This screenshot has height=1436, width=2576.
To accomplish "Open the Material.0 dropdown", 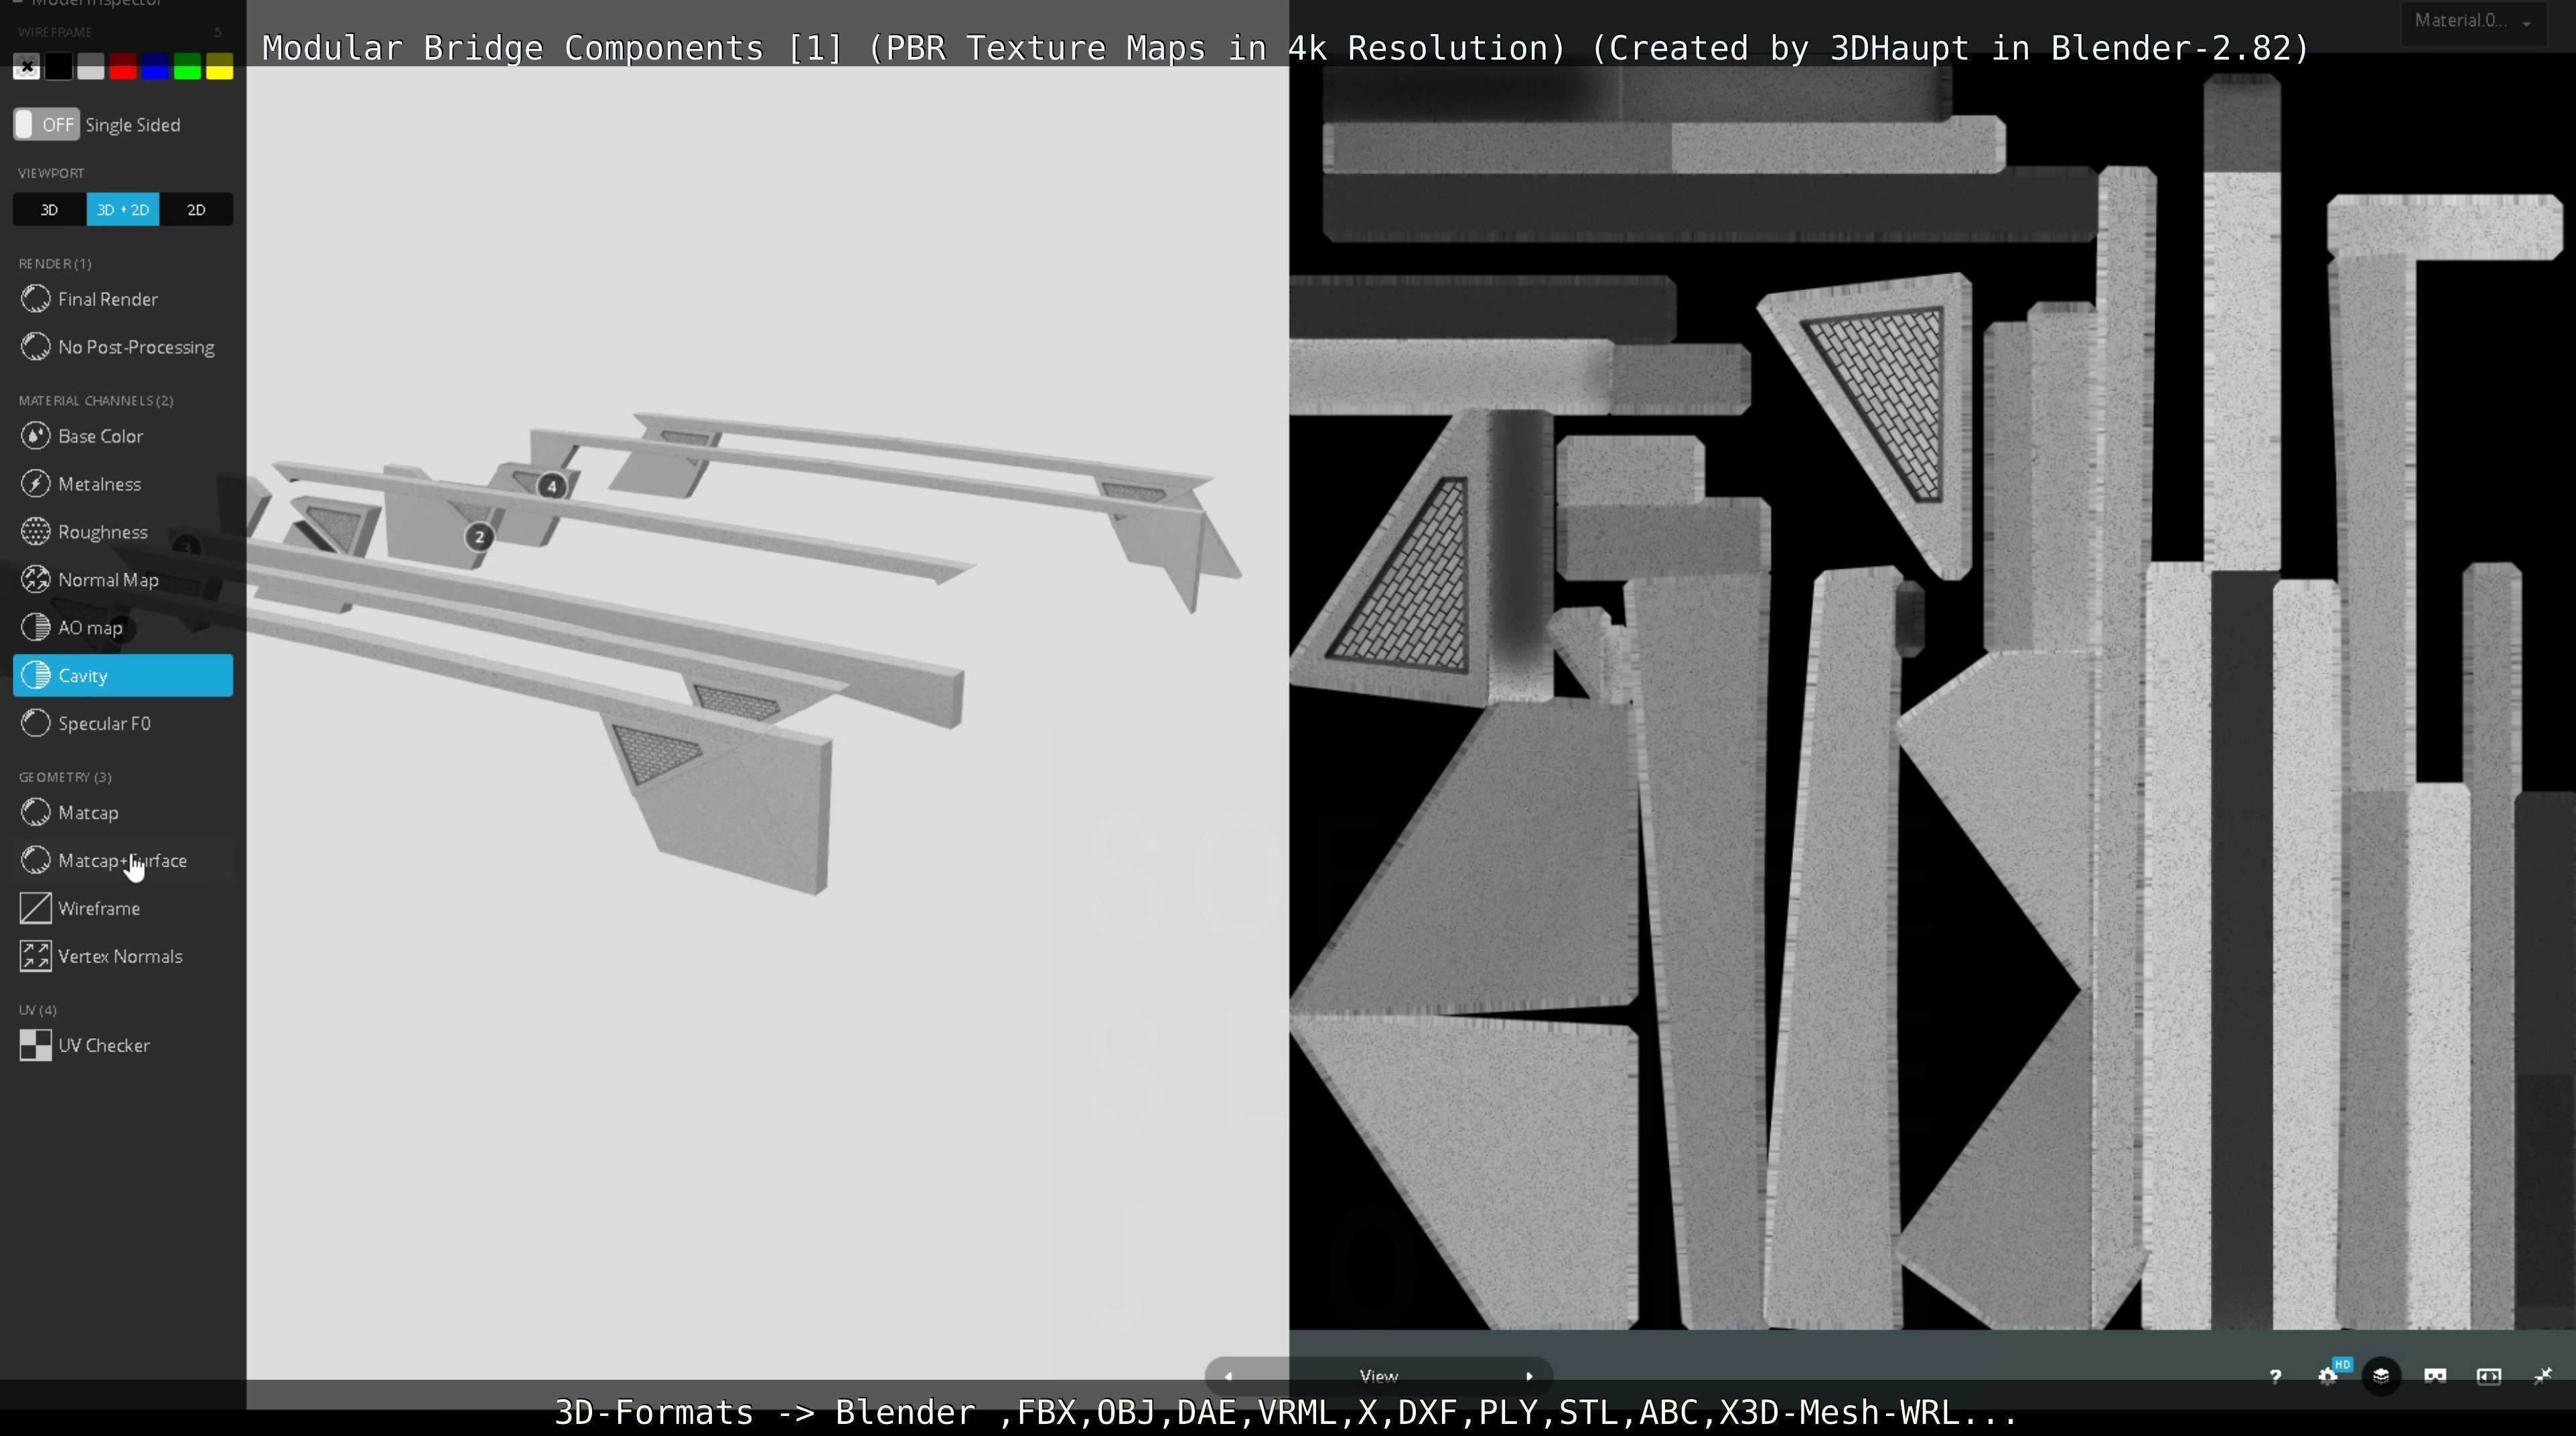I will tap(2473, 21).
